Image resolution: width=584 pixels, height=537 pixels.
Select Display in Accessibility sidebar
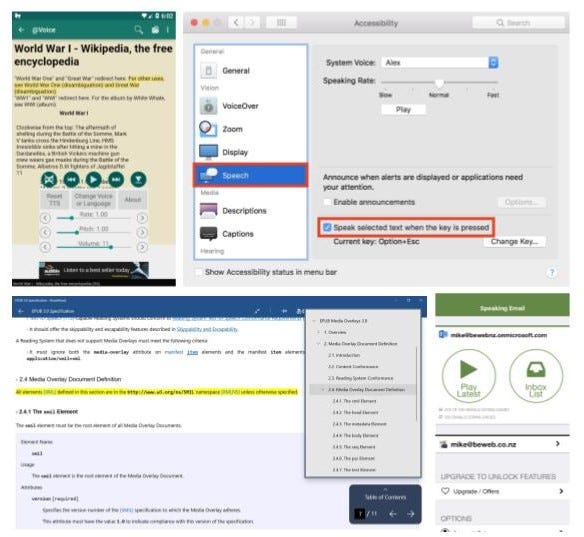pyautogui.click(x=251, y=152)
